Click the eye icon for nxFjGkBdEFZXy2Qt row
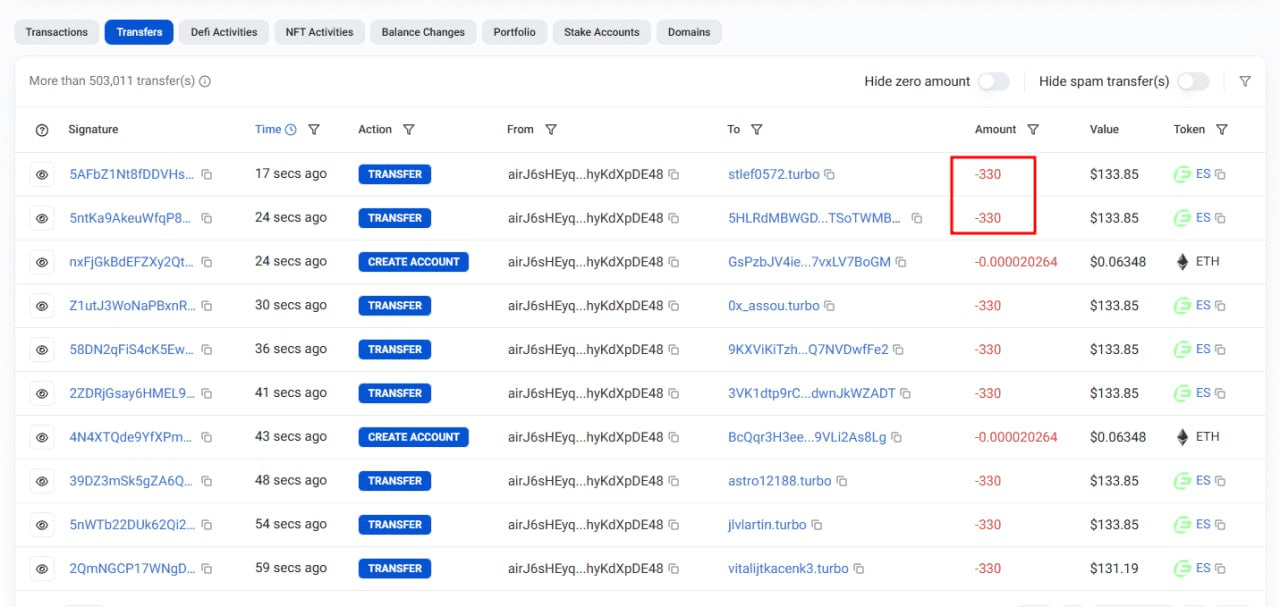 [x=42, y=262]
